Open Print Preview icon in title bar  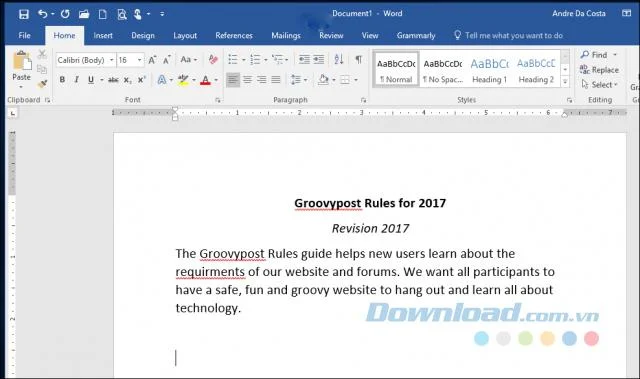pos(122,14)
